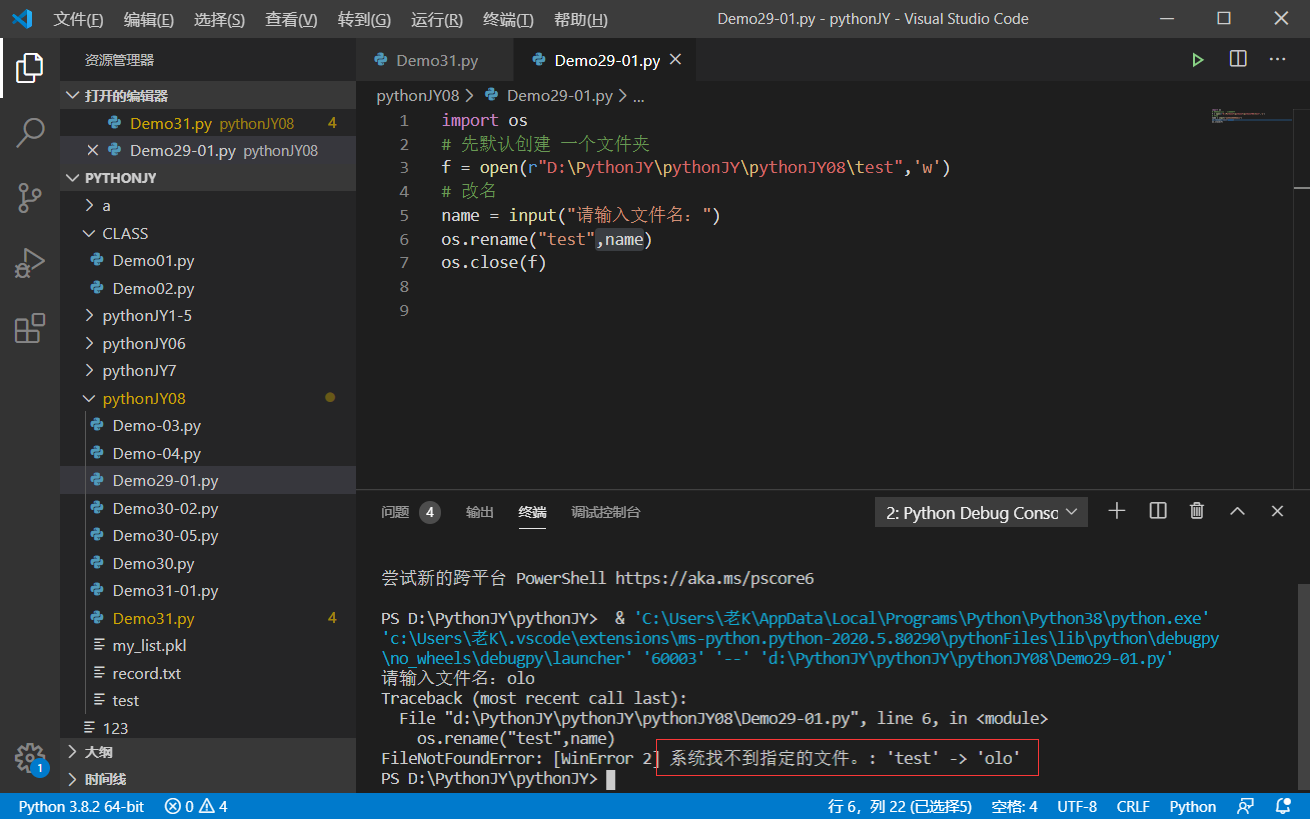Click Python 3.8.2 64-bit interpreter selector
This screenshot has width=1310, height=819.
[81, 806]
